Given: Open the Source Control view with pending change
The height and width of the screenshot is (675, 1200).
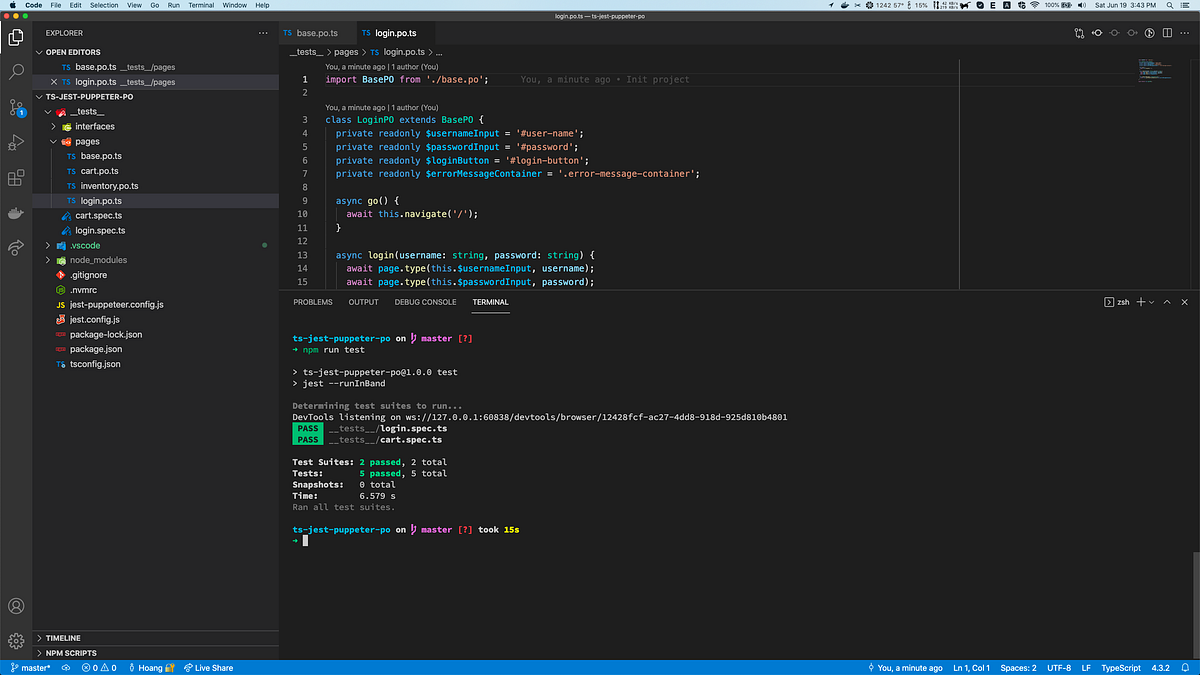Looking at the screenshot, I should pyautogui.click(x=14, y=107).
